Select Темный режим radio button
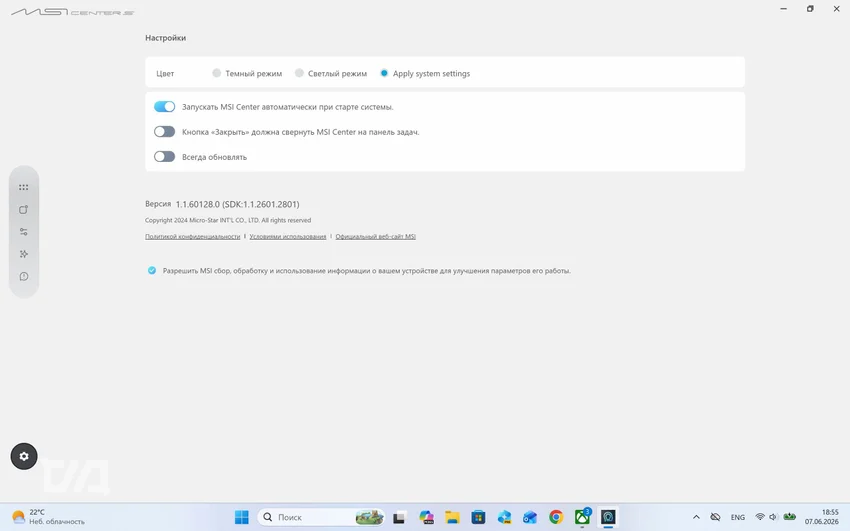Screen dimensions: 850x531 point(216,73)
